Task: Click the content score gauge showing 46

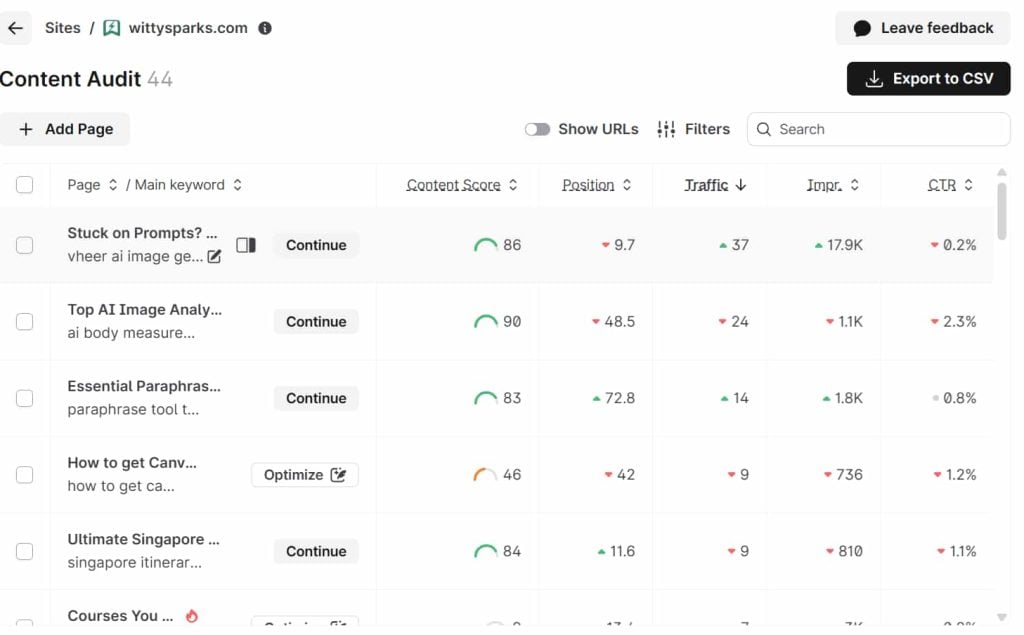Action: pyautogui.click(x=485, y=475)
